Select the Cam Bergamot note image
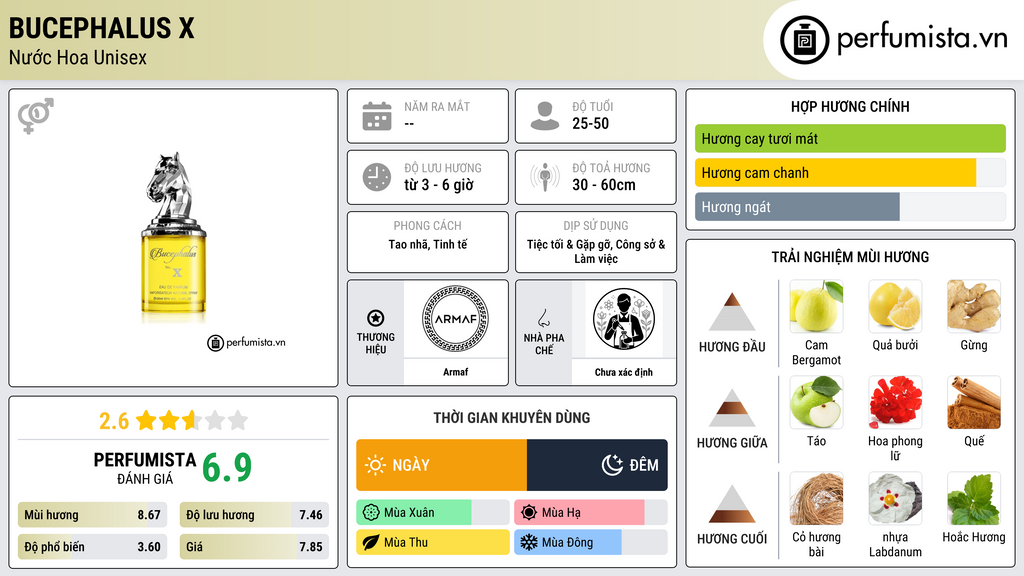This screenshot has width=1024, height=576. pos(816,307)
